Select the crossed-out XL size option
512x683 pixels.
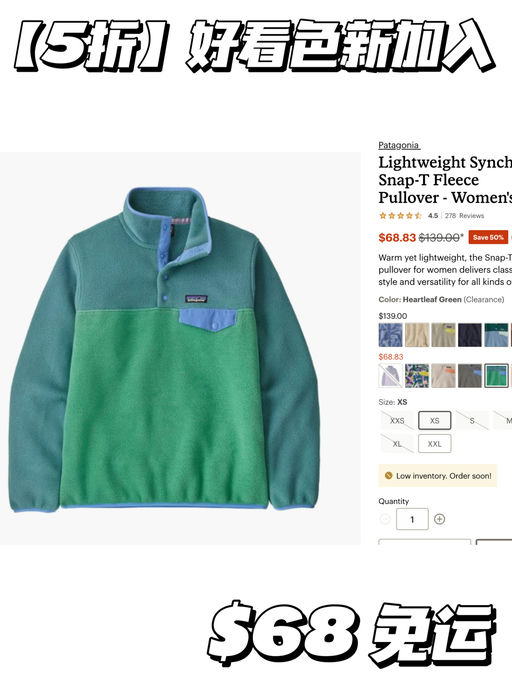point(397,444)
